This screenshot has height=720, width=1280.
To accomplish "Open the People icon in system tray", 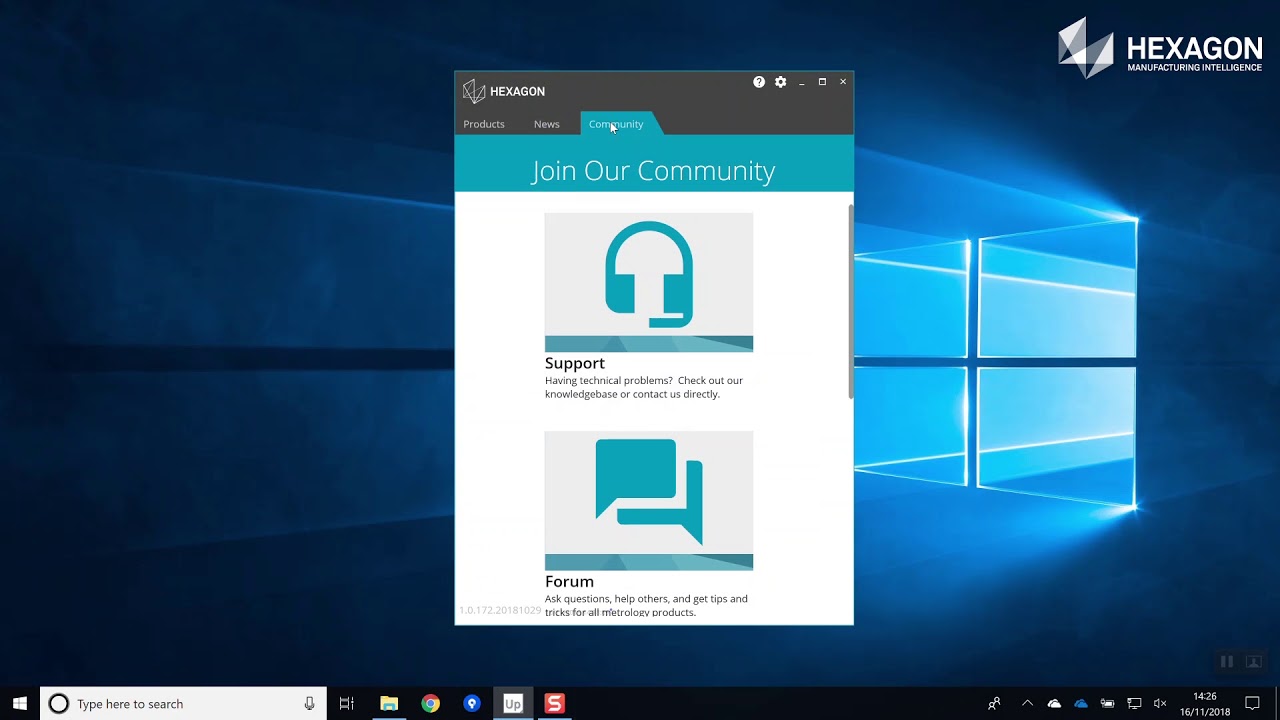I will click(994, 704).
